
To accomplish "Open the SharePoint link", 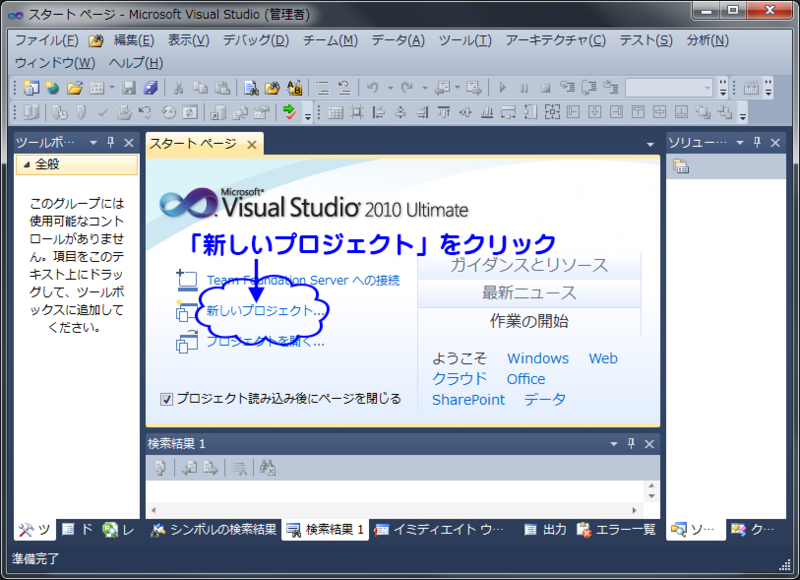I will [468, 399].
